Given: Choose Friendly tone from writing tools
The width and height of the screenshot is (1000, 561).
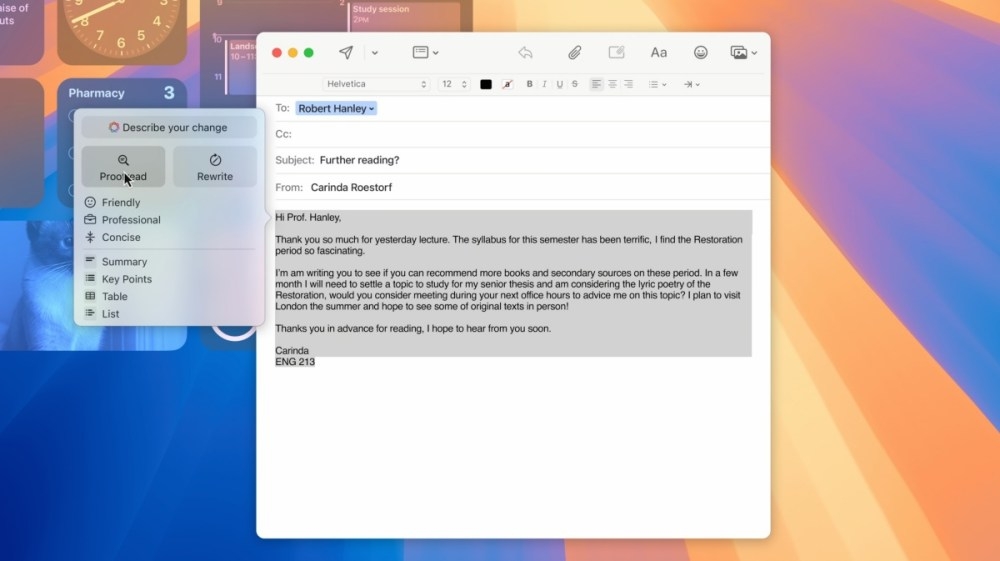Looking at the screenshot, I should (x=120, y=202).
